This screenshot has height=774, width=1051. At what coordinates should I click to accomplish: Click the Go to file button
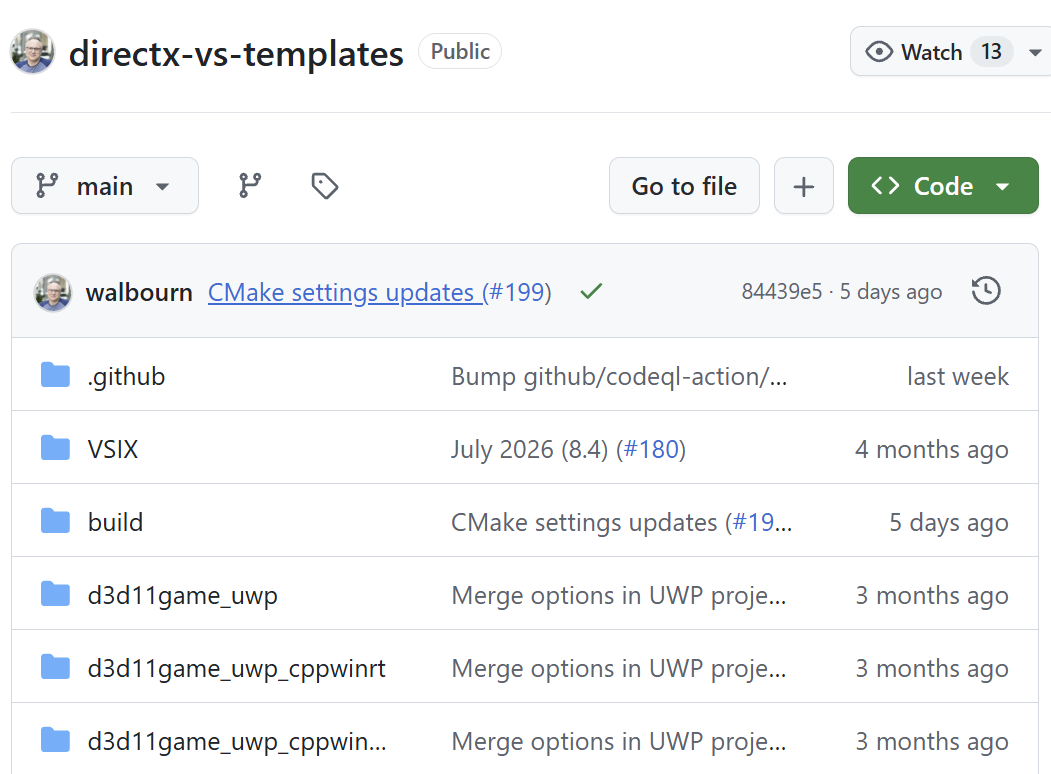tap(684, 186)
